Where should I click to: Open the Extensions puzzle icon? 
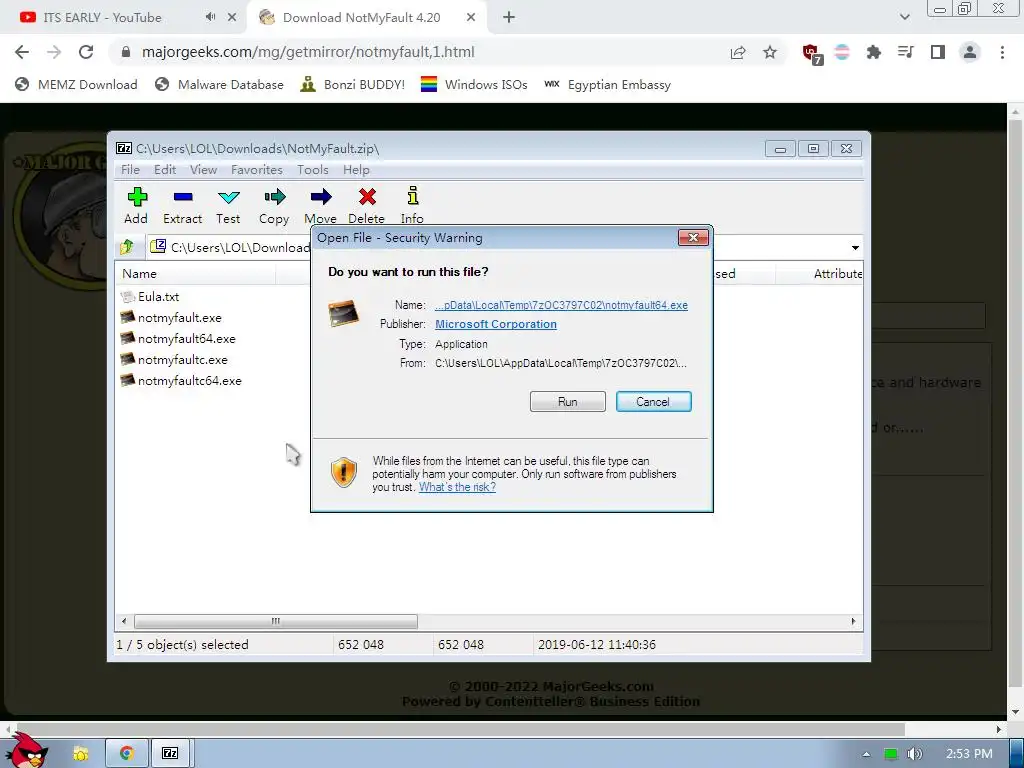click(x=874, y=52)
